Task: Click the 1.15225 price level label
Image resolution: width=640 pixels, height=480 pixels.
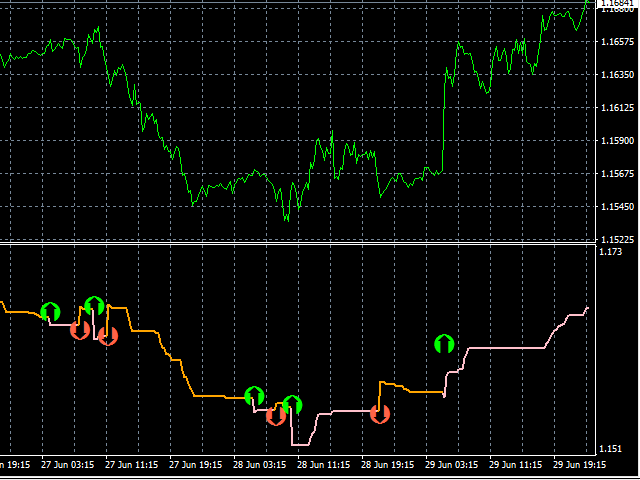Action: click(618, 240)
